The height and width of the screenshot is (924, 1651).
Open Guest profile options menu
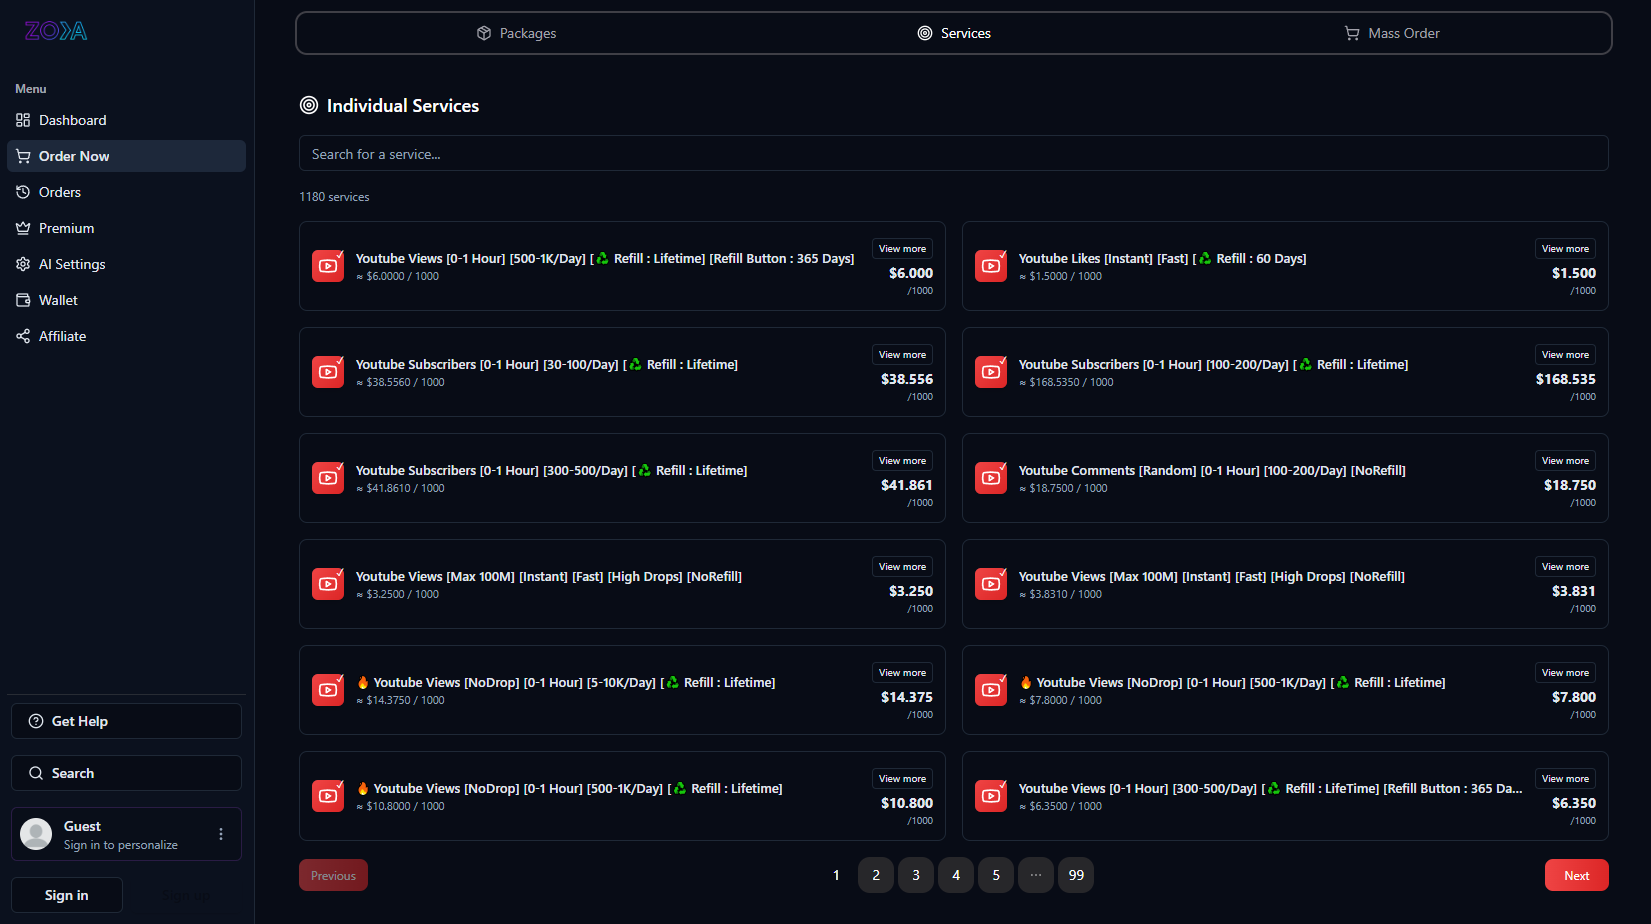(x=221, y=834)
